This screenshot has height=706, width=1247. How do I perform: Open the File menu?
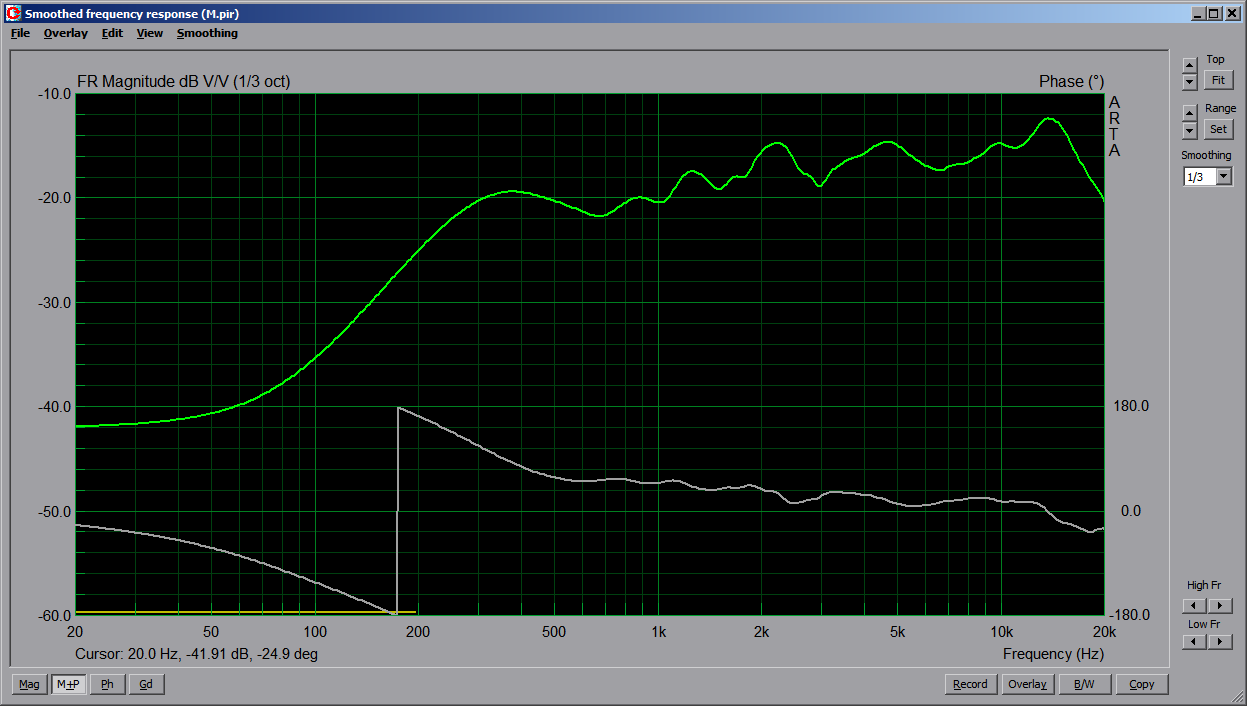[x=20, y=33]
